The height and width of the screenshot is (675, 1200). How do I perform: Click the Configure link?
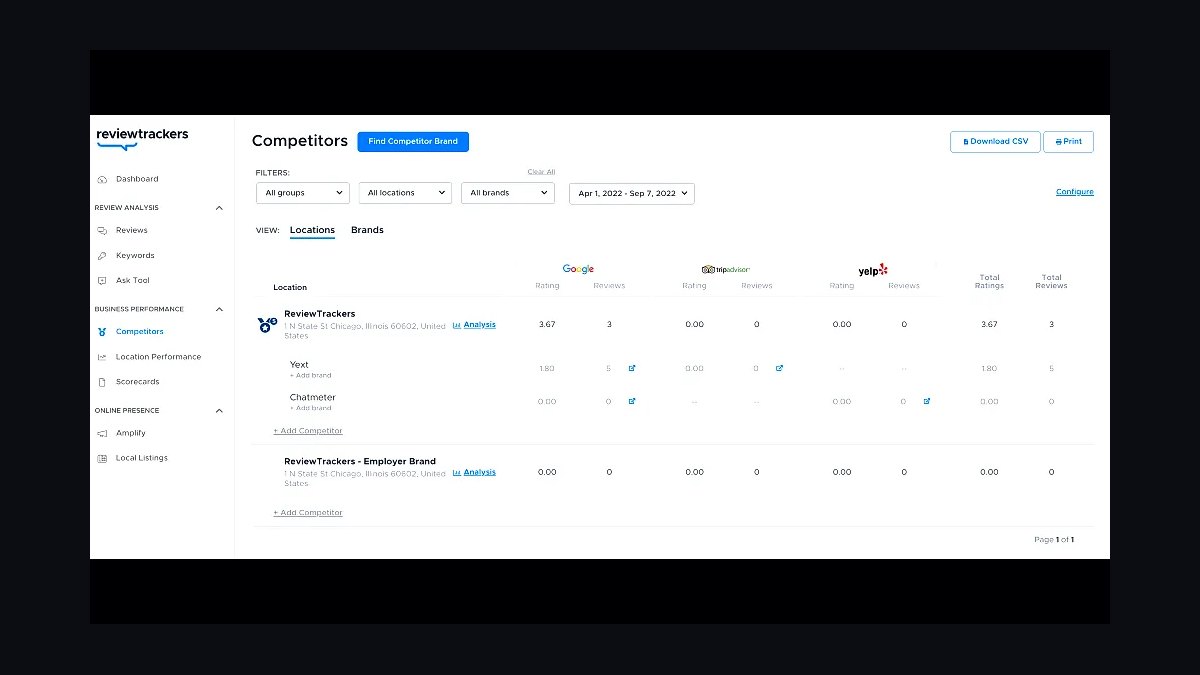pos(1075,192)
